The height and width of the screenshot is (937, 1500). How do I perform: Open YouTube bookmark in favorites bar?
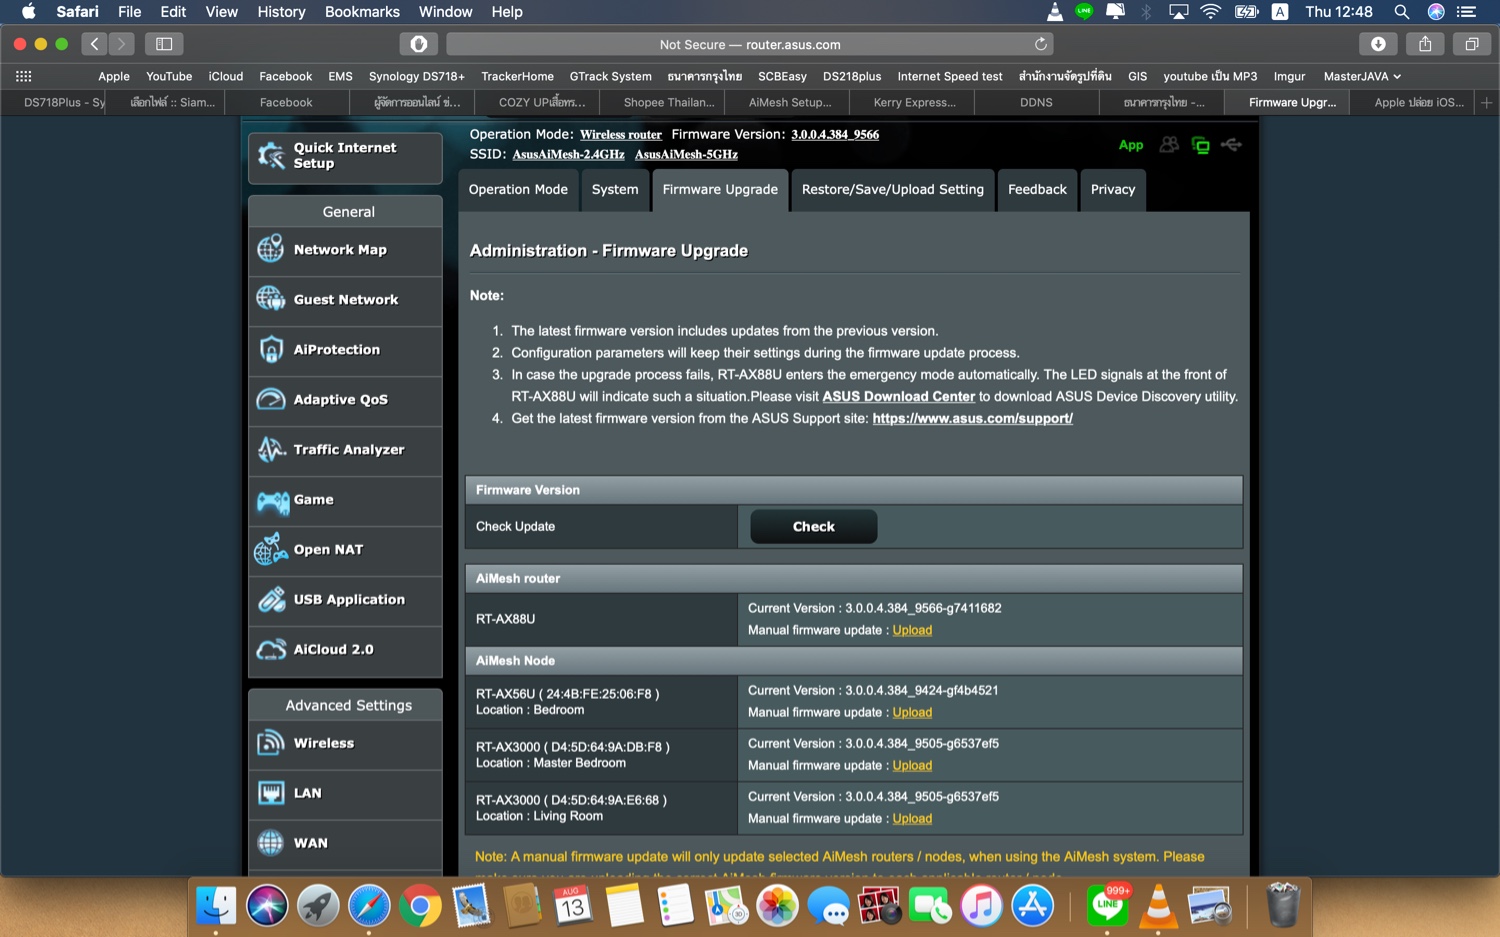coord(169,76)
